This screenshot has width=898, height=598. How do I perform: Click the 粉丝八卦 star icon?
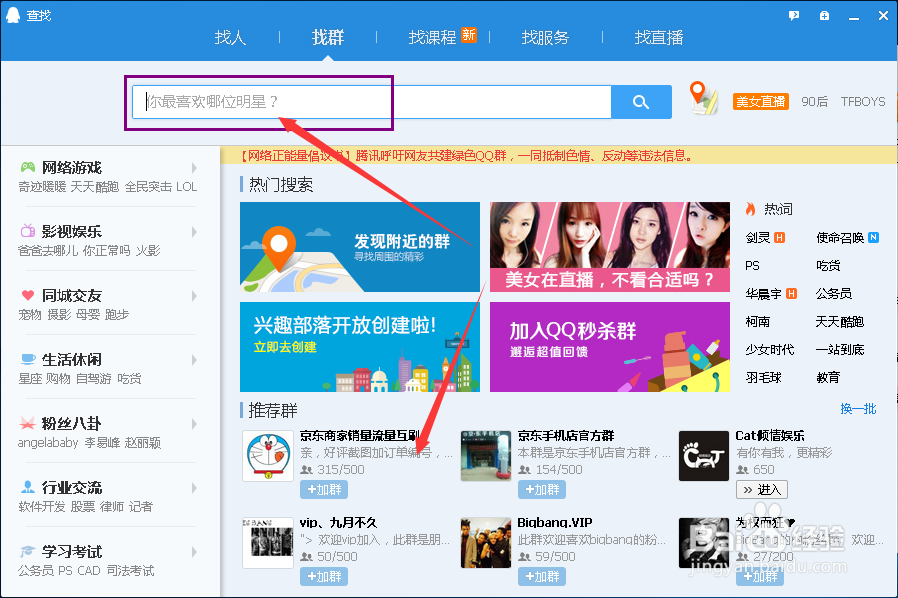(x=27, y=423)
